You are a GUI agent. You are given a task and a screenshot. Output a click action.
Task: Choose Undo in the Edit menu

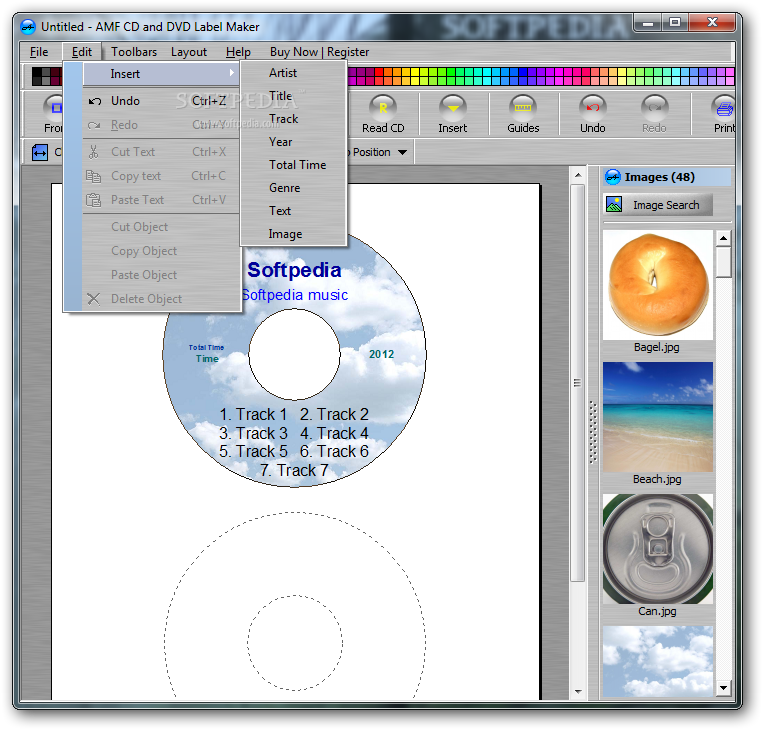pyautogui.click(x=161, y=101)
